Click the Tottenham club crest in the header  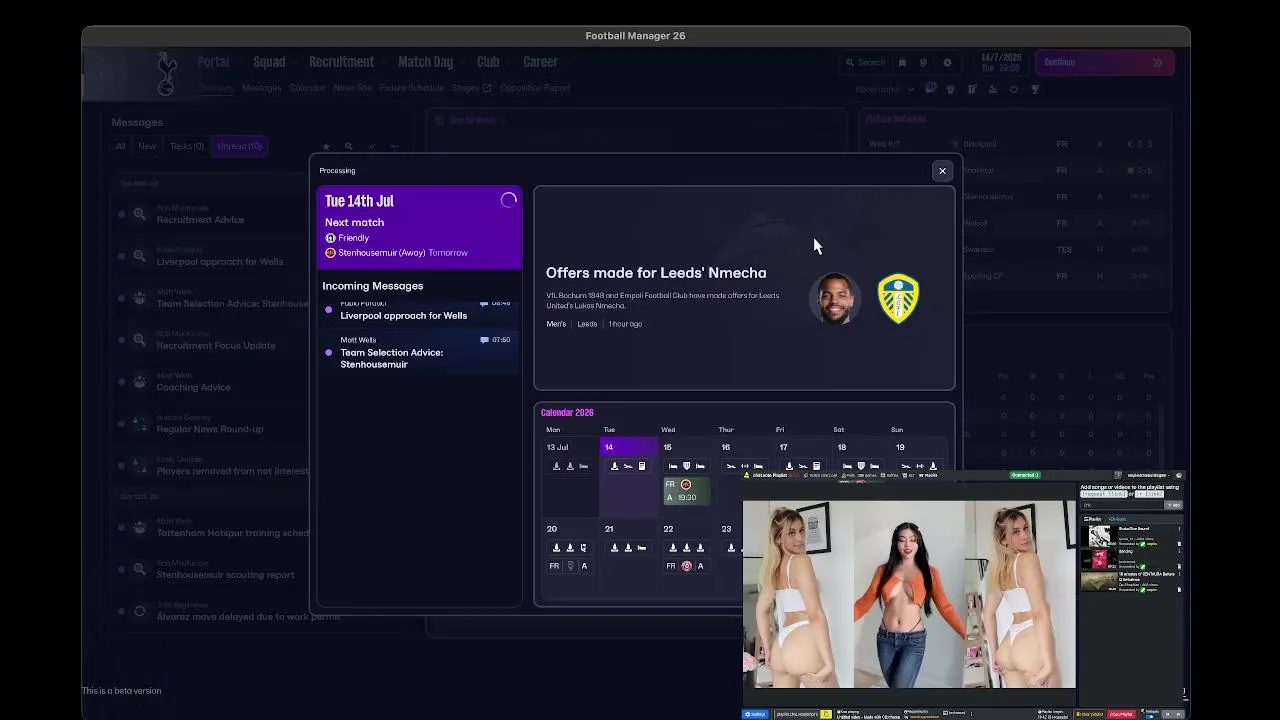167,74
